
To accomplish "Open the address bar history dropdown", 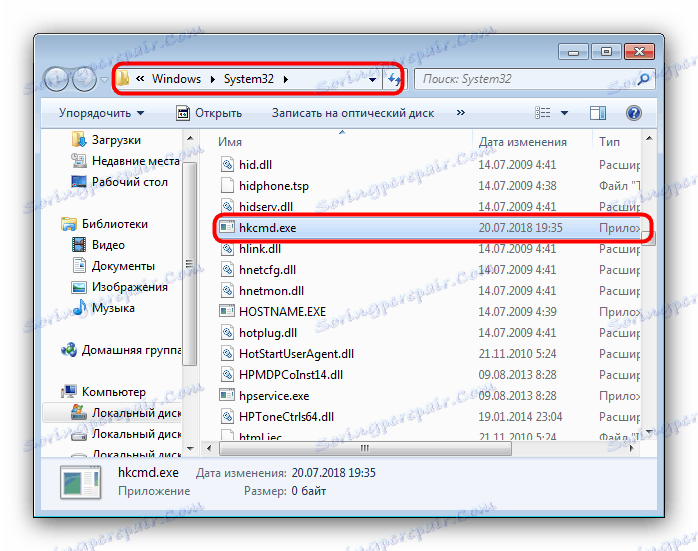I will pyautogui.click(x=373, y=80).
